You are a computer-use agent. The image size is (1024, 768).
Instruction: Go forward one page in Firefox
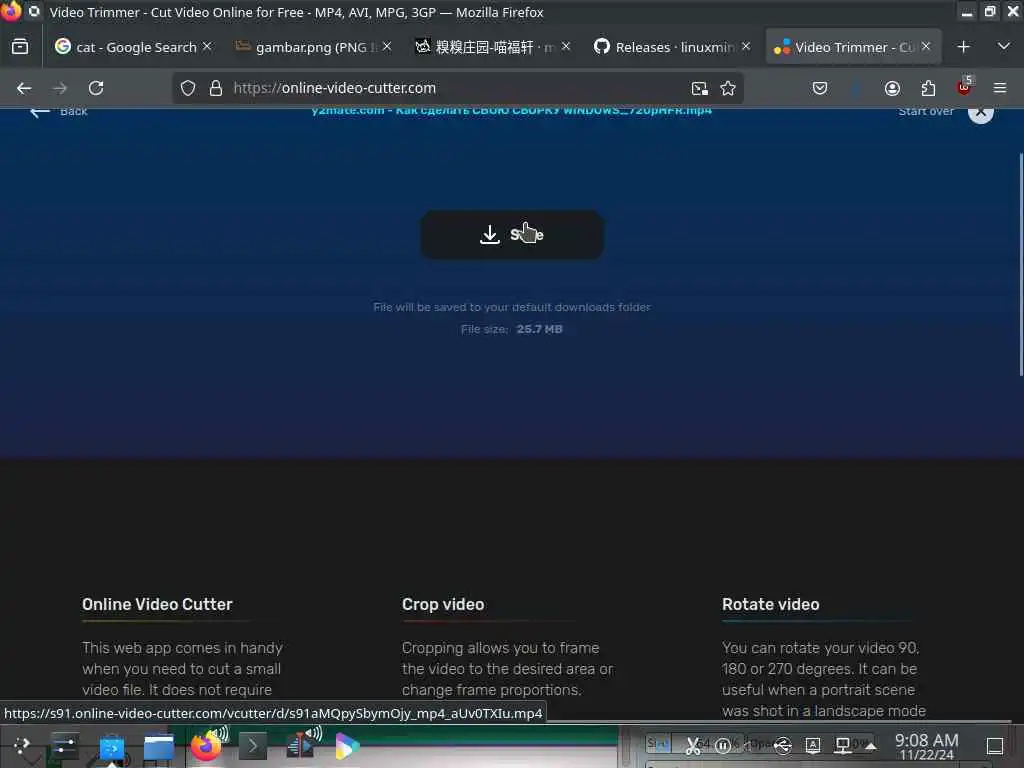tap(60, 88)
